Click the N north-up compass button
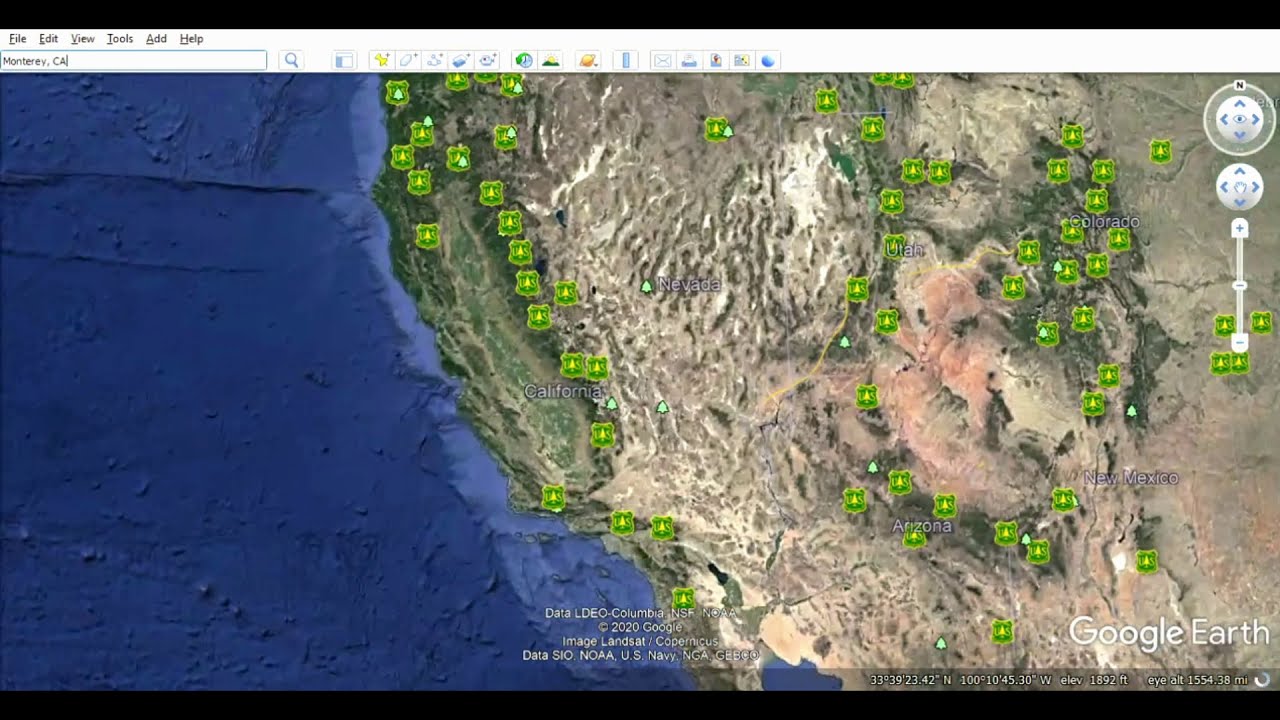 point(1240,85)
